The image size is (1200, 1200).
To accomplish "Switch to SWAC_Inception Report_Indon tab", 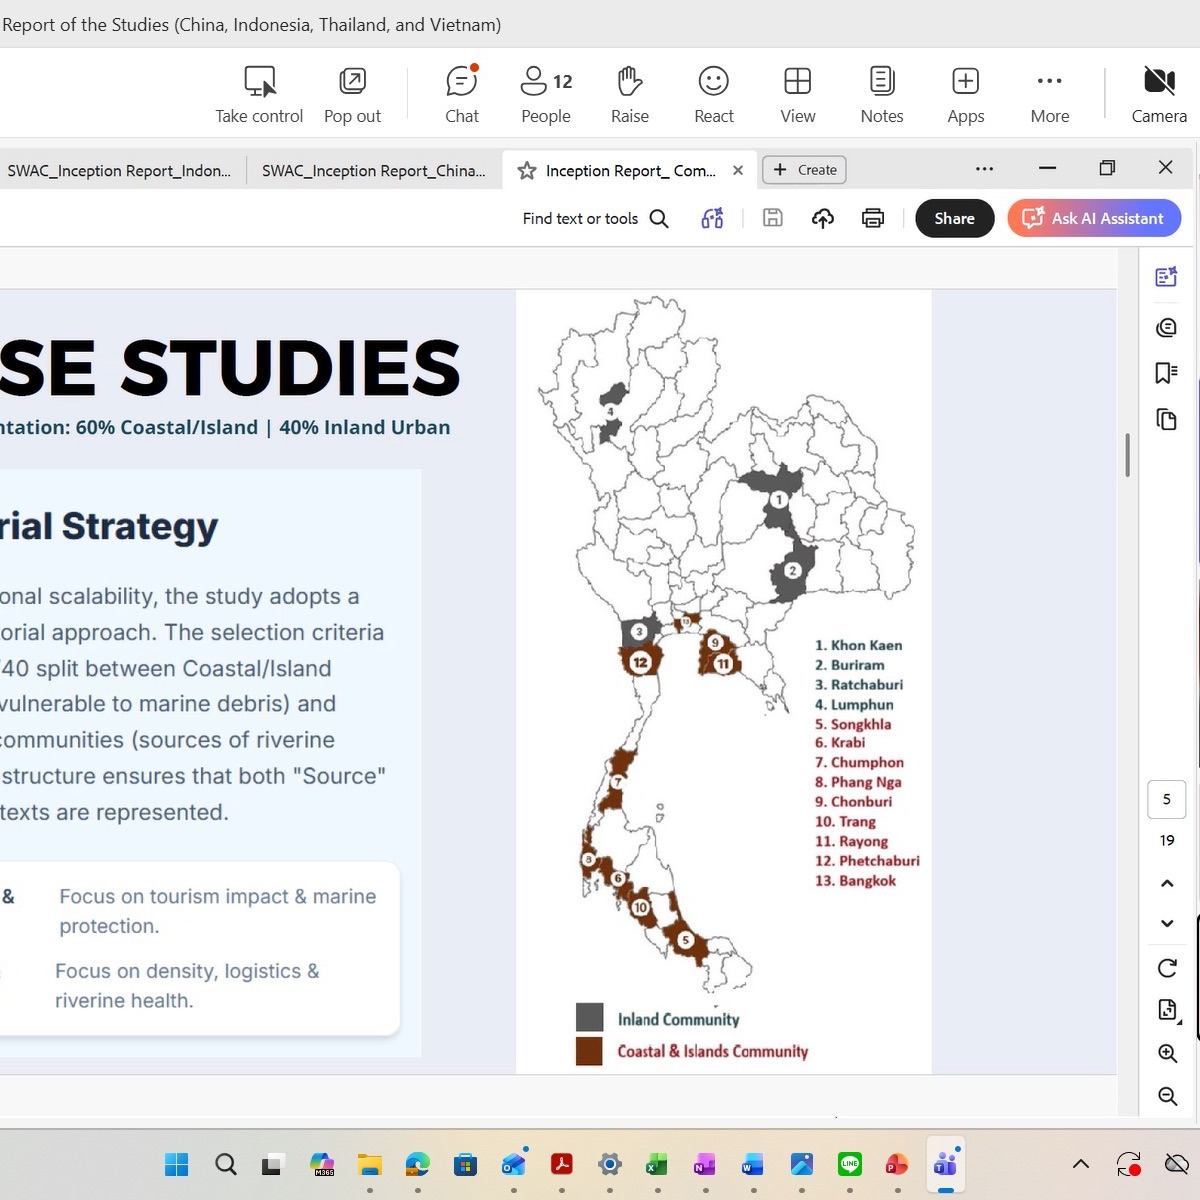I will 119,171.
